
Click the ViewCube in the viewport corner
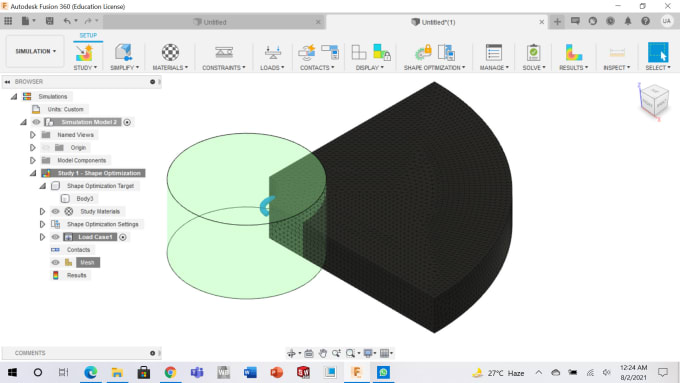pyautogui.click(x=654, y=101)
